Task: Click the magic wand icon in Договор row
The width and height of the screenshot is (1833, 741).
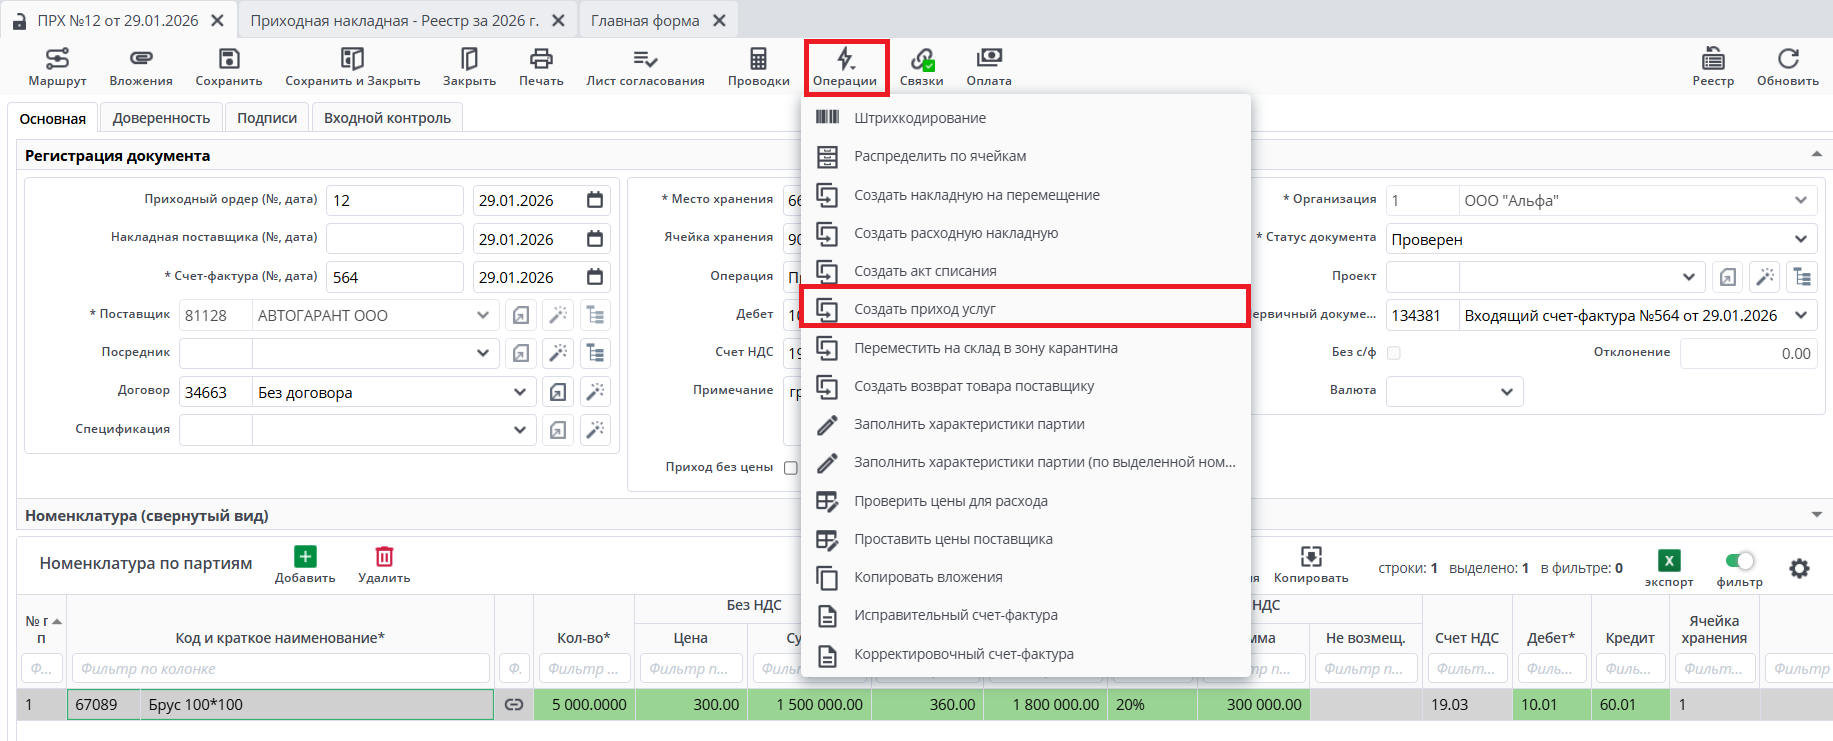Action: point(595,392)
